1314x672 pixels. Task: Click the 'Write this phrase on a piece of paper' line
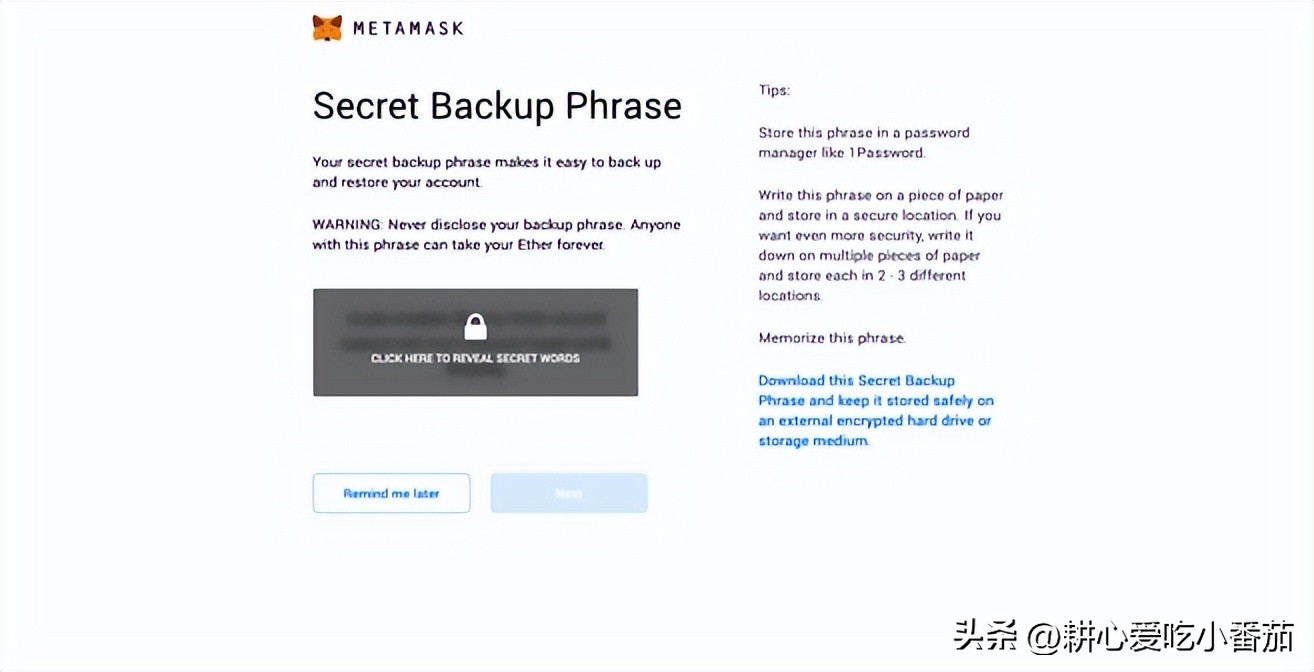point(880,195)
